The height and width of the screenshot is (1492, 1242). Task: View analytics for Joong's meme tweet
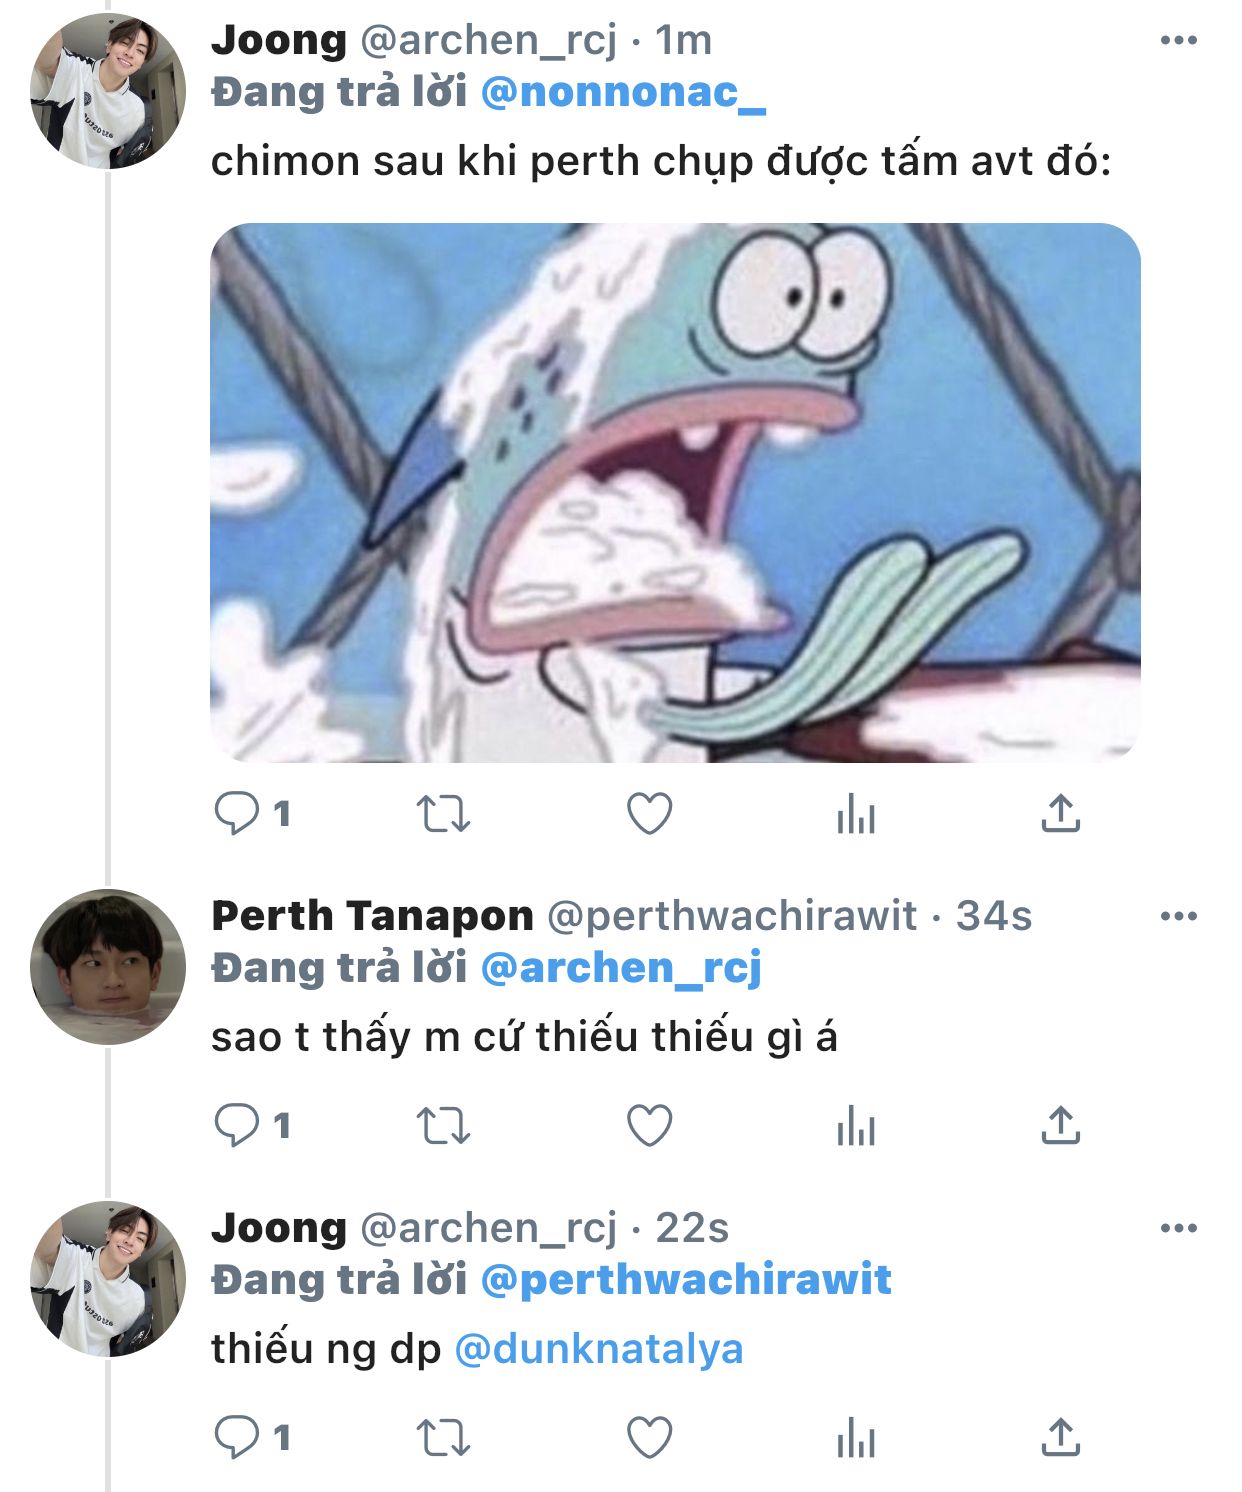pos(856,814)
